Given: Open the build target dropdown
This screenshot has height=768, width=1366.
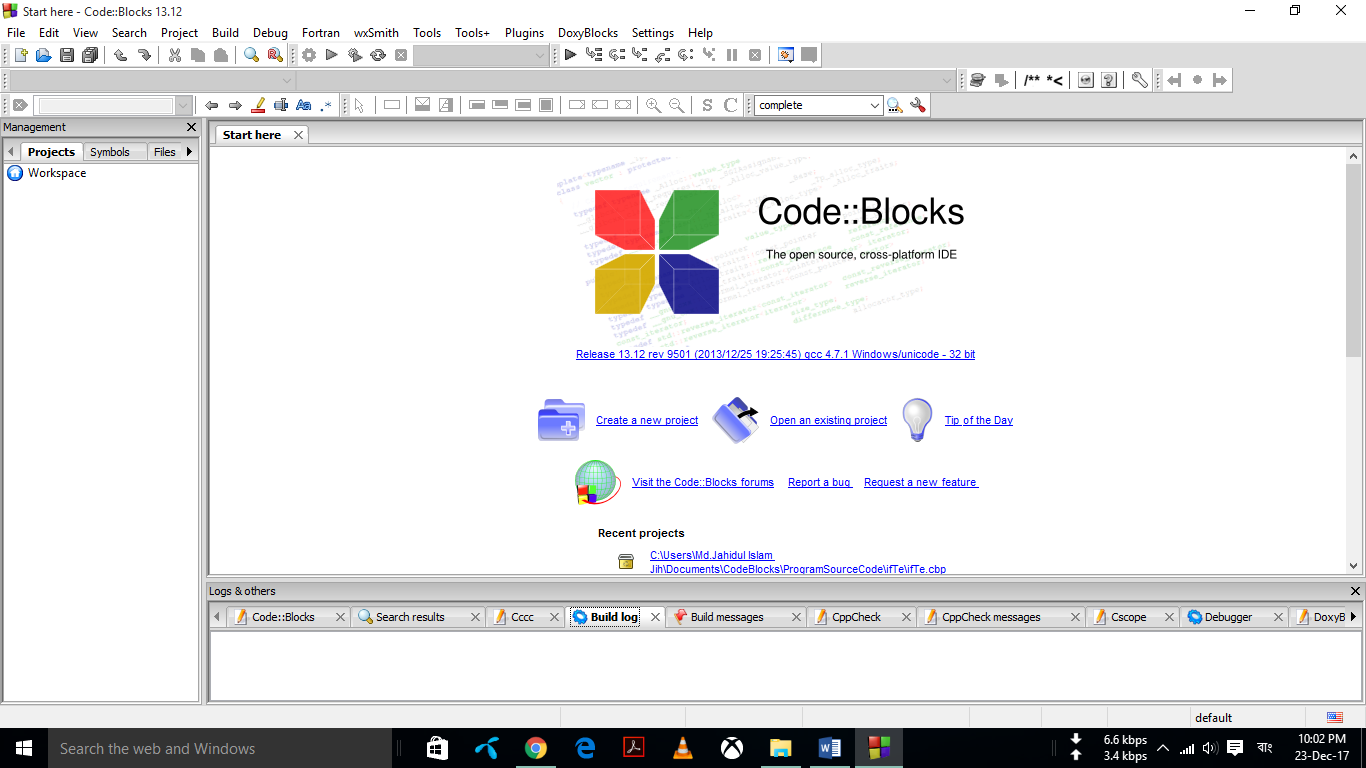Looking at the screenshot, I should (x=481, y=55).
